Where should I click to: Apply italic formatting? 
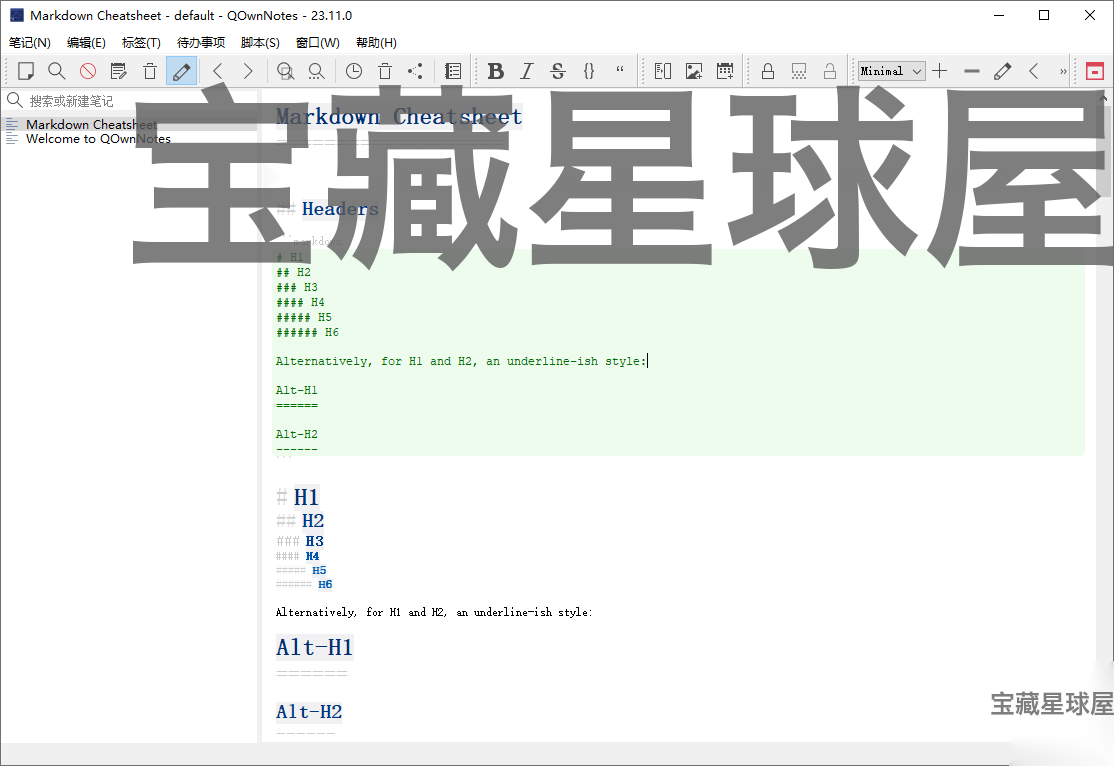(x=526, y=71)
